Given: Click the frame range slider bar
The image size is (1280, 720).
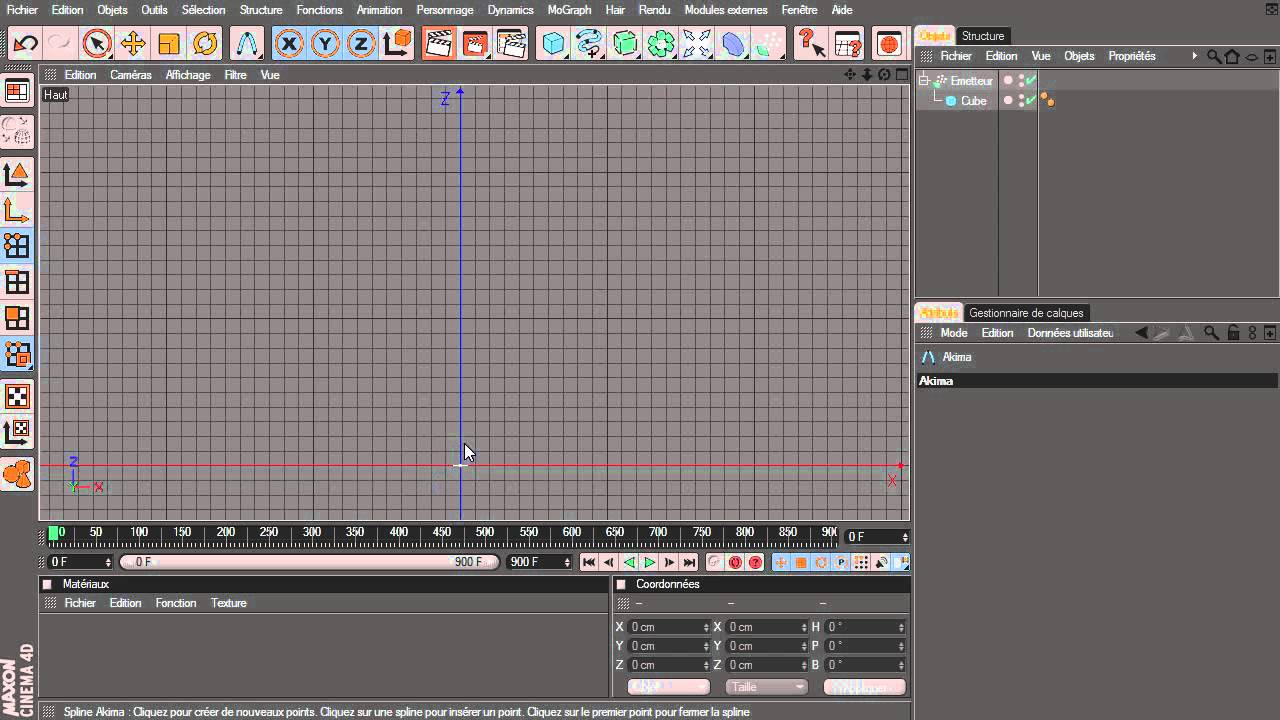Looking at the screenshot, I should point(309,562).
